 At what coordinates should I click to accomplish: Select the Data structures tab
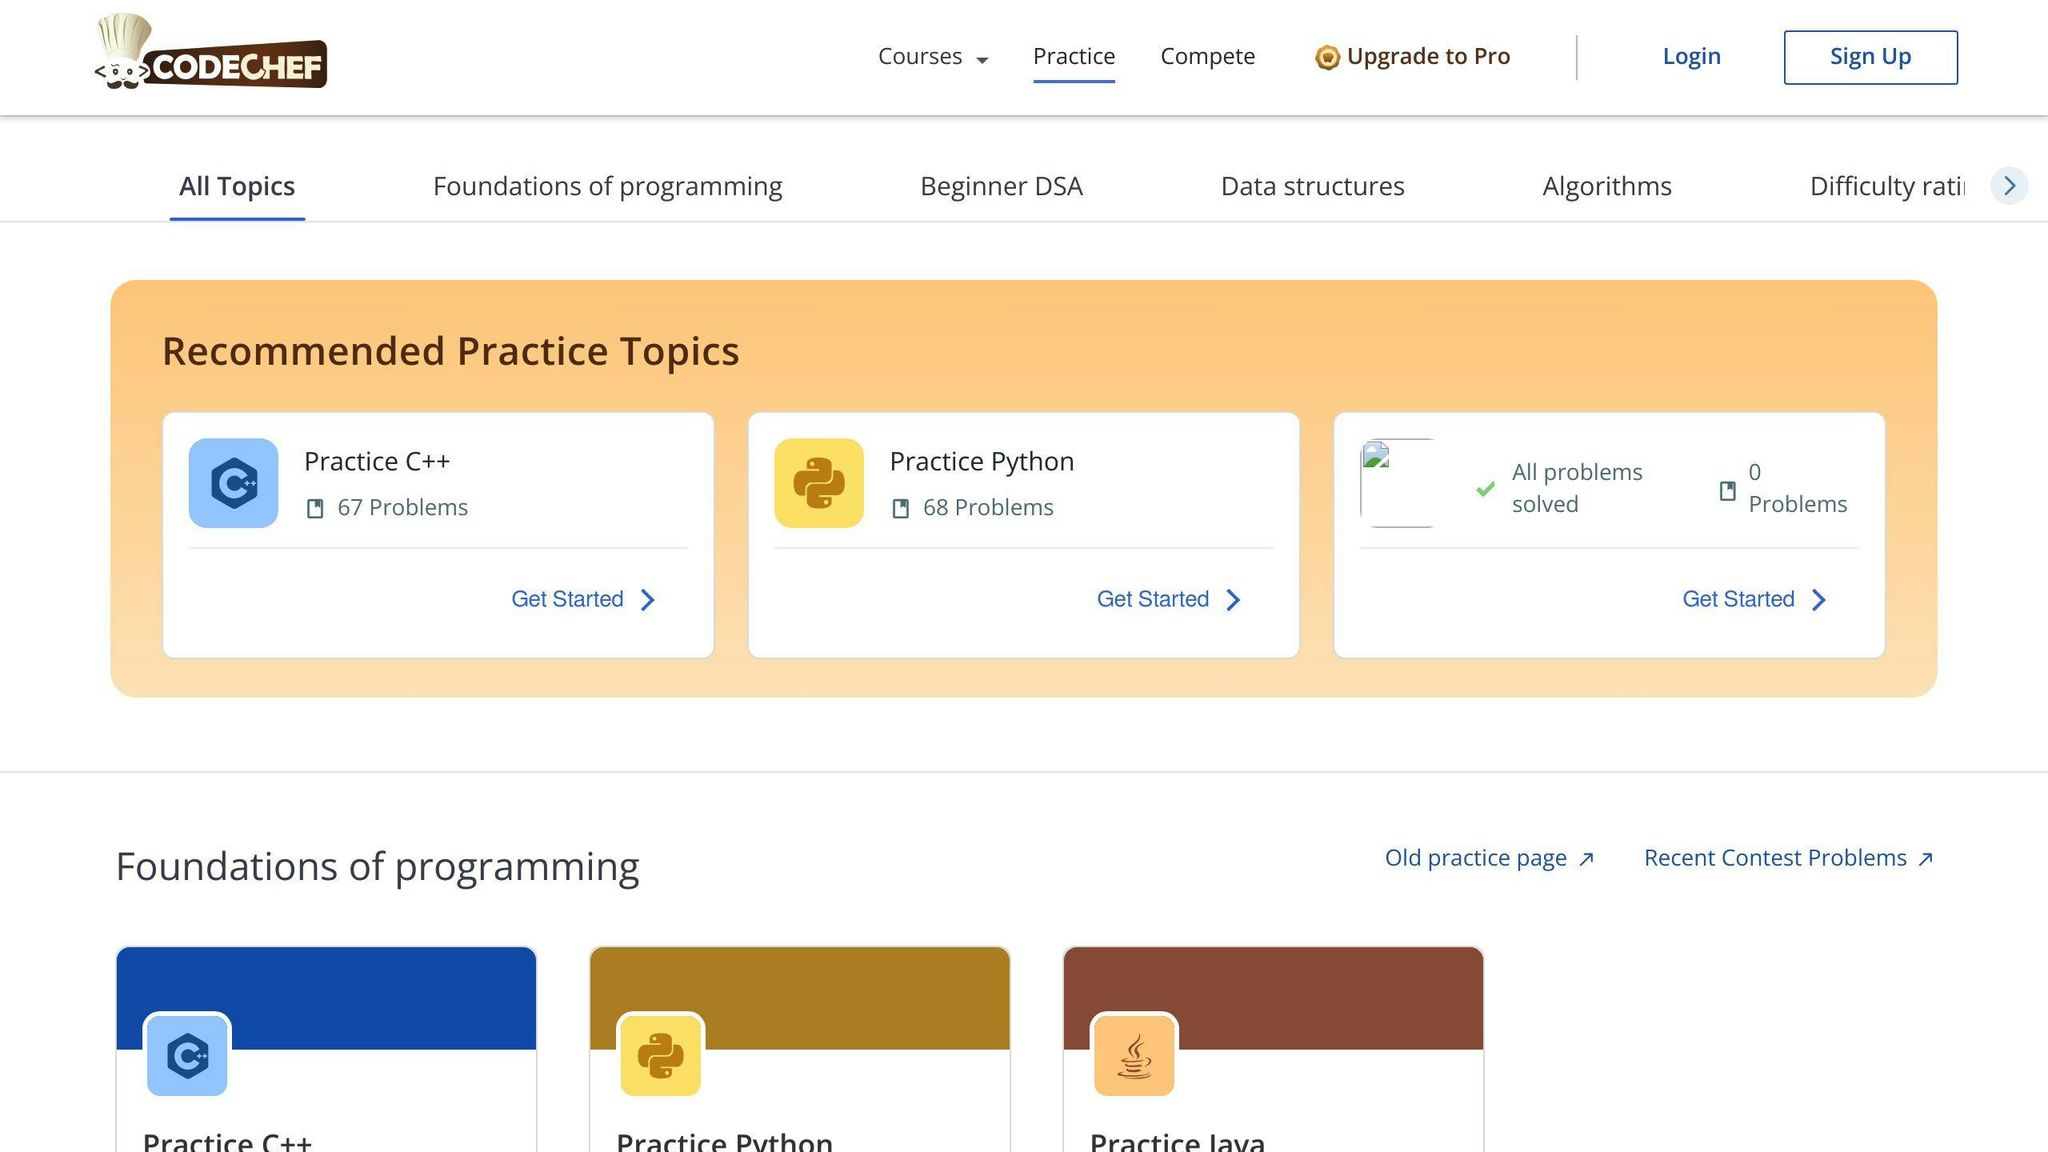[x=1312, y=186]
